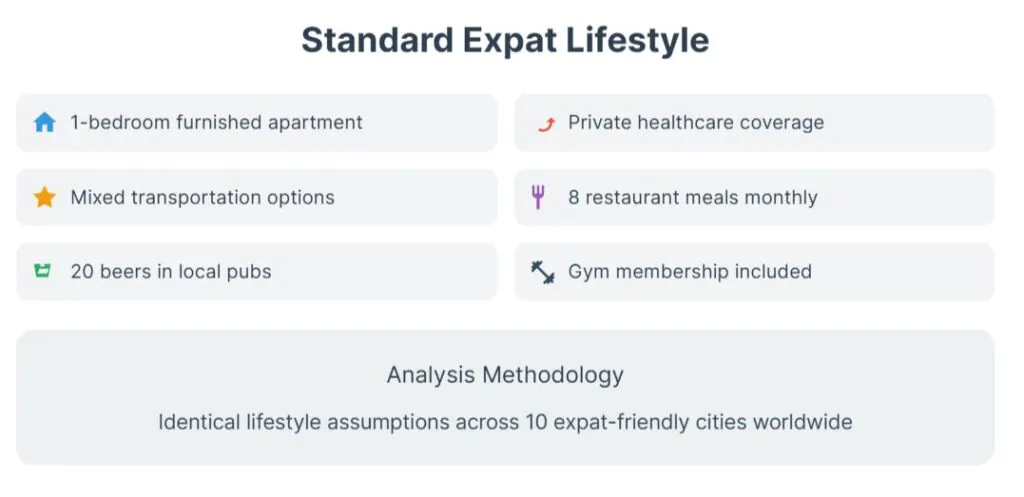Viewport: 1024px width, 497px height.
Task: Click the red curved arrow healthcare icon
Action: 543,123
